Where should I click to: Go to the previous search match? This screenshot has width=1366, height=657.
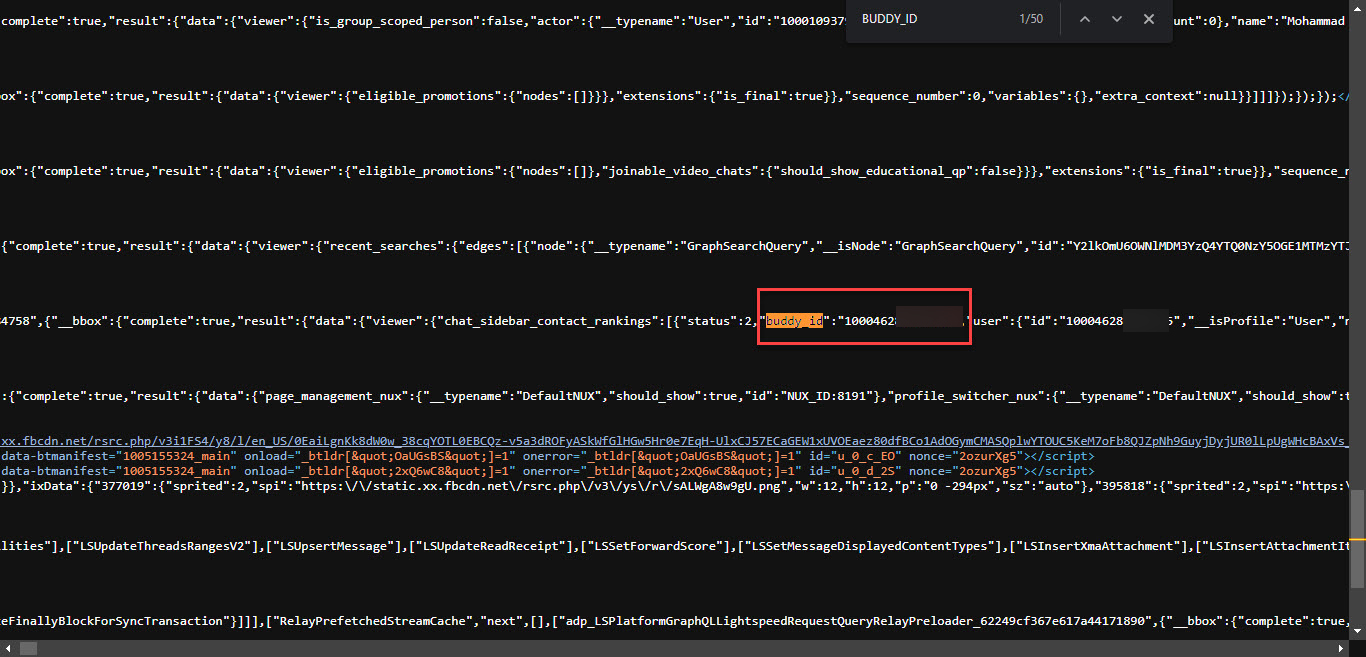pos(1084,20)
